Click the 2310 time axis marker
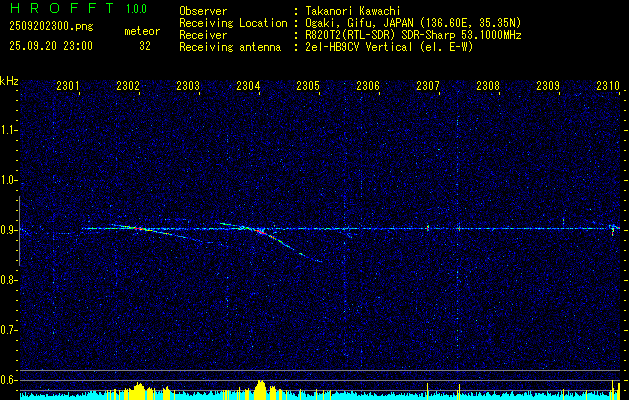The height and width of the screenshot is (400, 629). (608, 85)
